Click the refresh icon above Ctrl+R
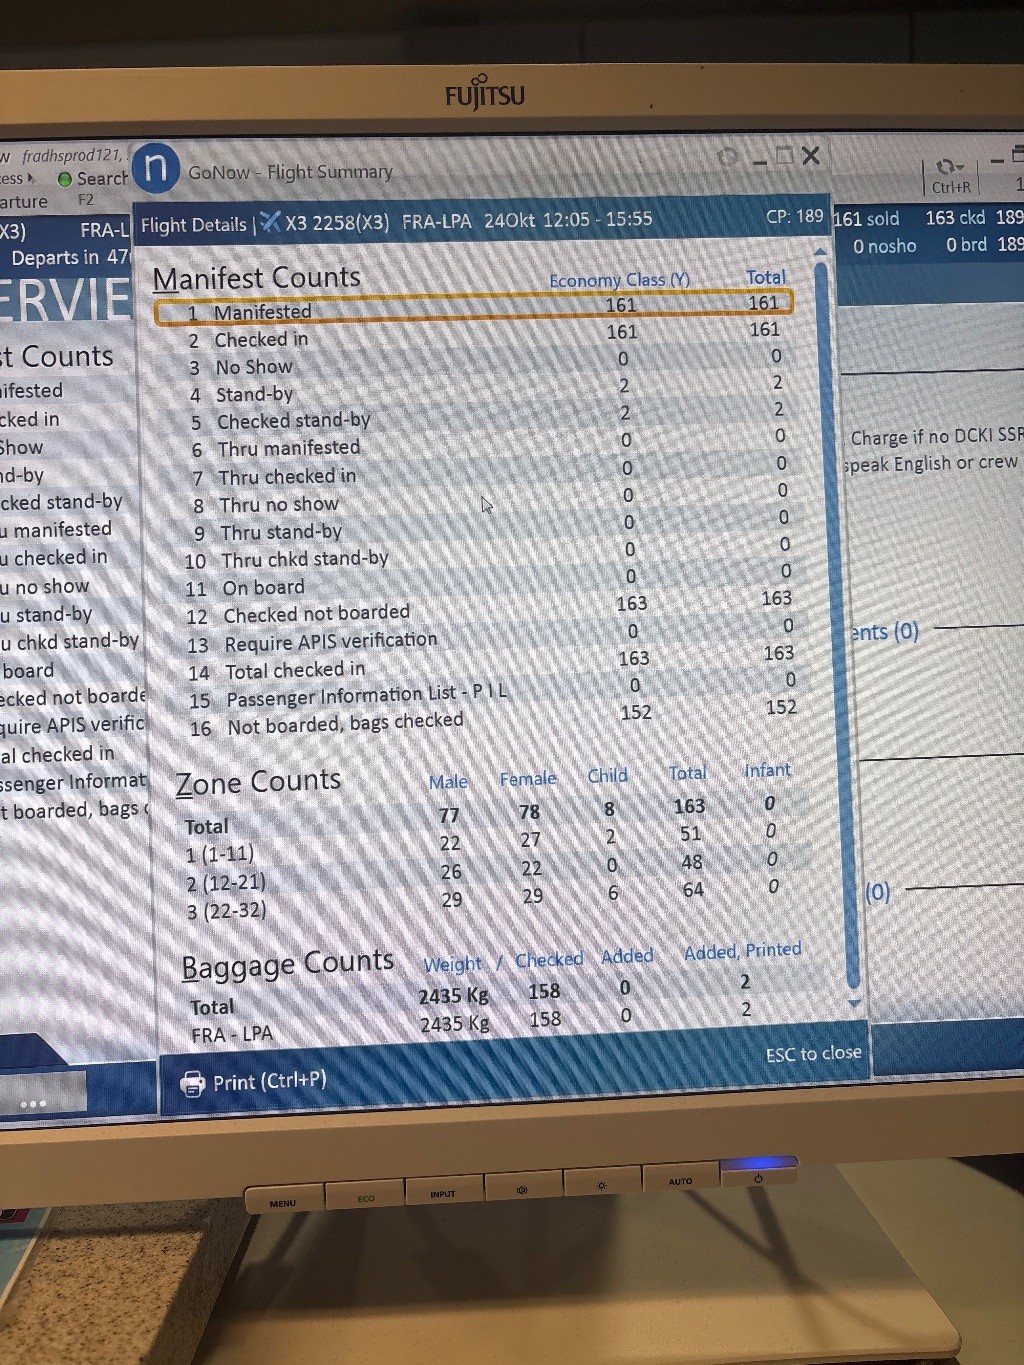This screenshot has width=1024, height=1365. (x=947, y=166)
